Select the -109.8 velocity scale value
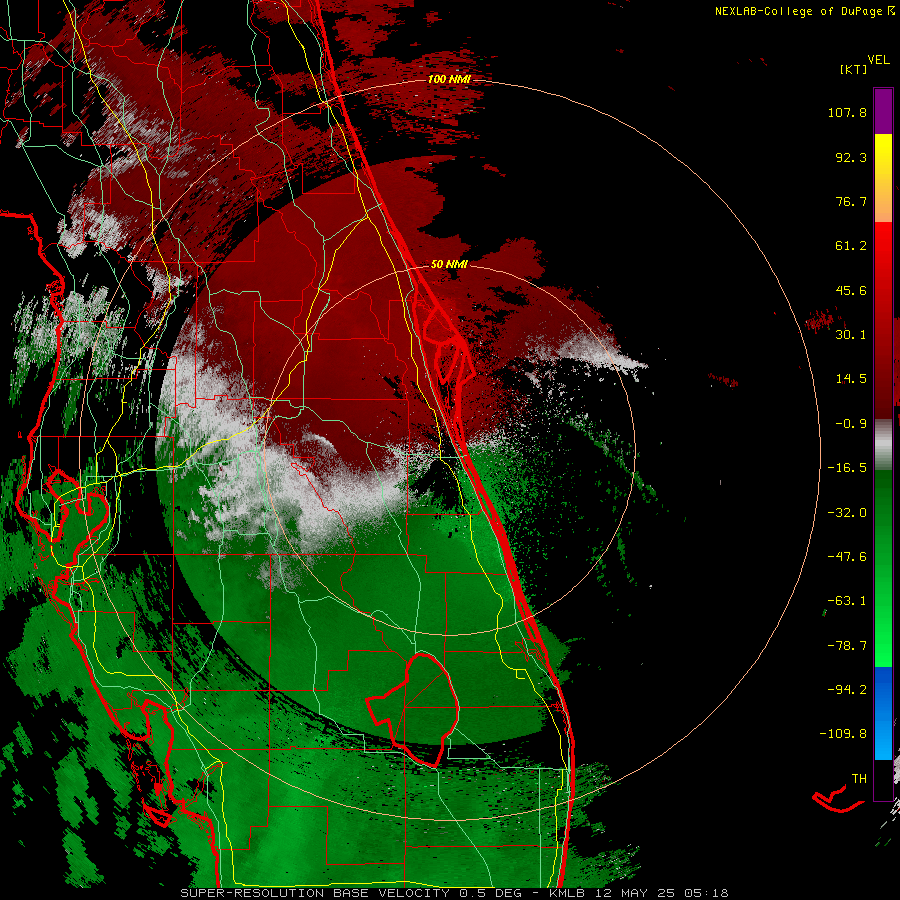The width and height of the screenshot is (900, 900). click(843, 734)
